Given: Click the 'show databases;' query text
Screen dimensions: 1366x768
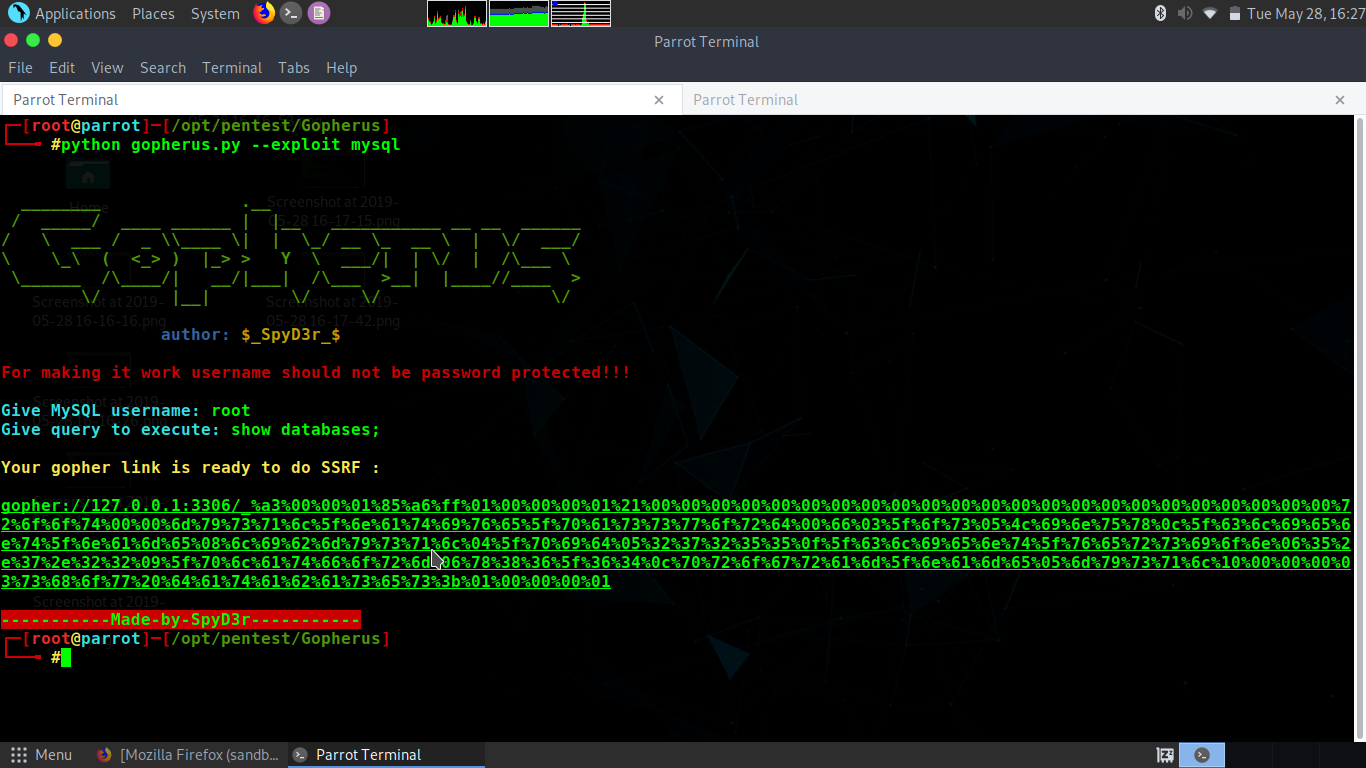Looking at the screenshot, I should click(306, 430).
